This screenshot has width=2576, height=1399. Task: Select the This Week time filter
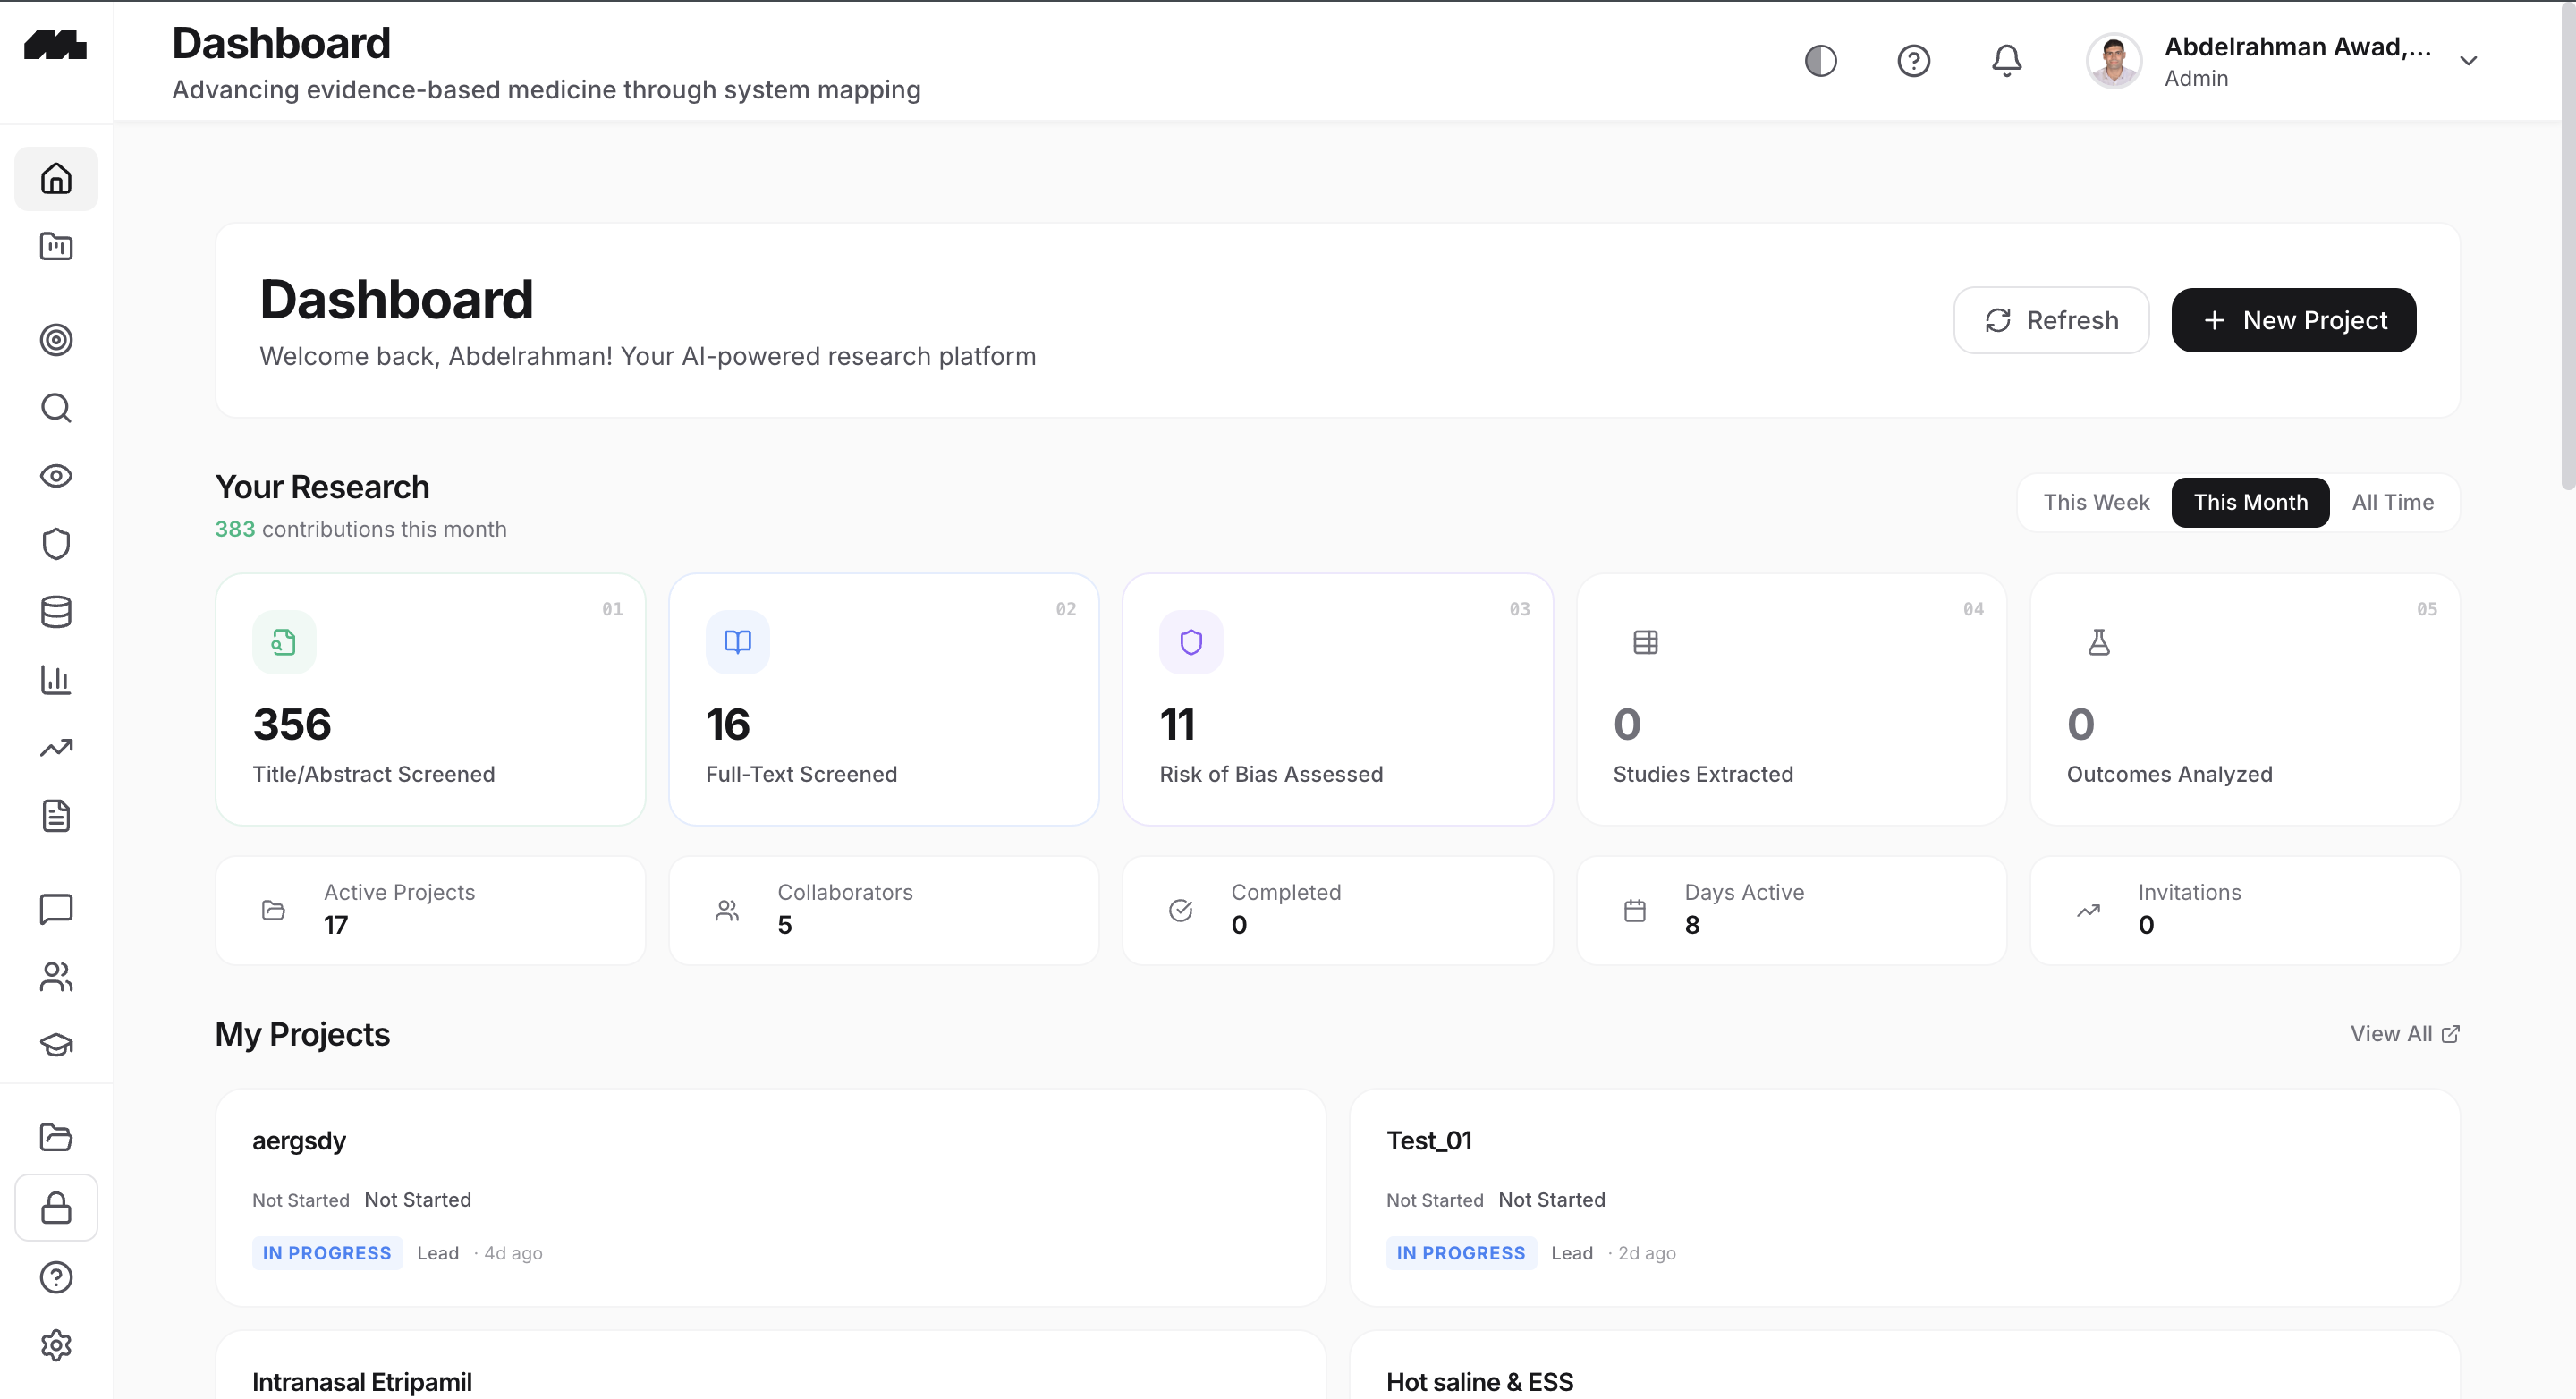2096,502
